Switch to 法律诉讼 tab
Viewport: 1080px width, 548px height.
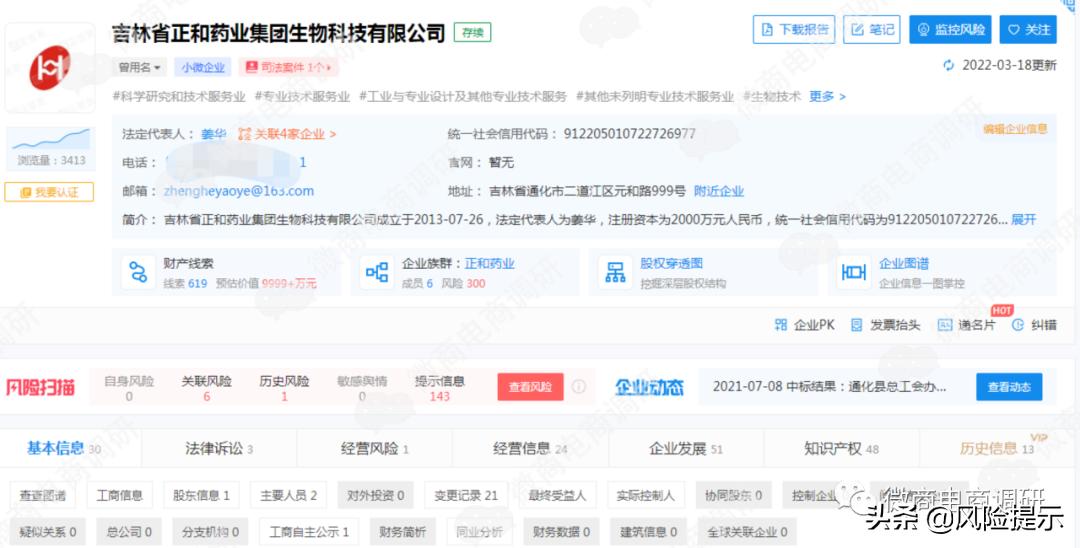click(219, 449)
